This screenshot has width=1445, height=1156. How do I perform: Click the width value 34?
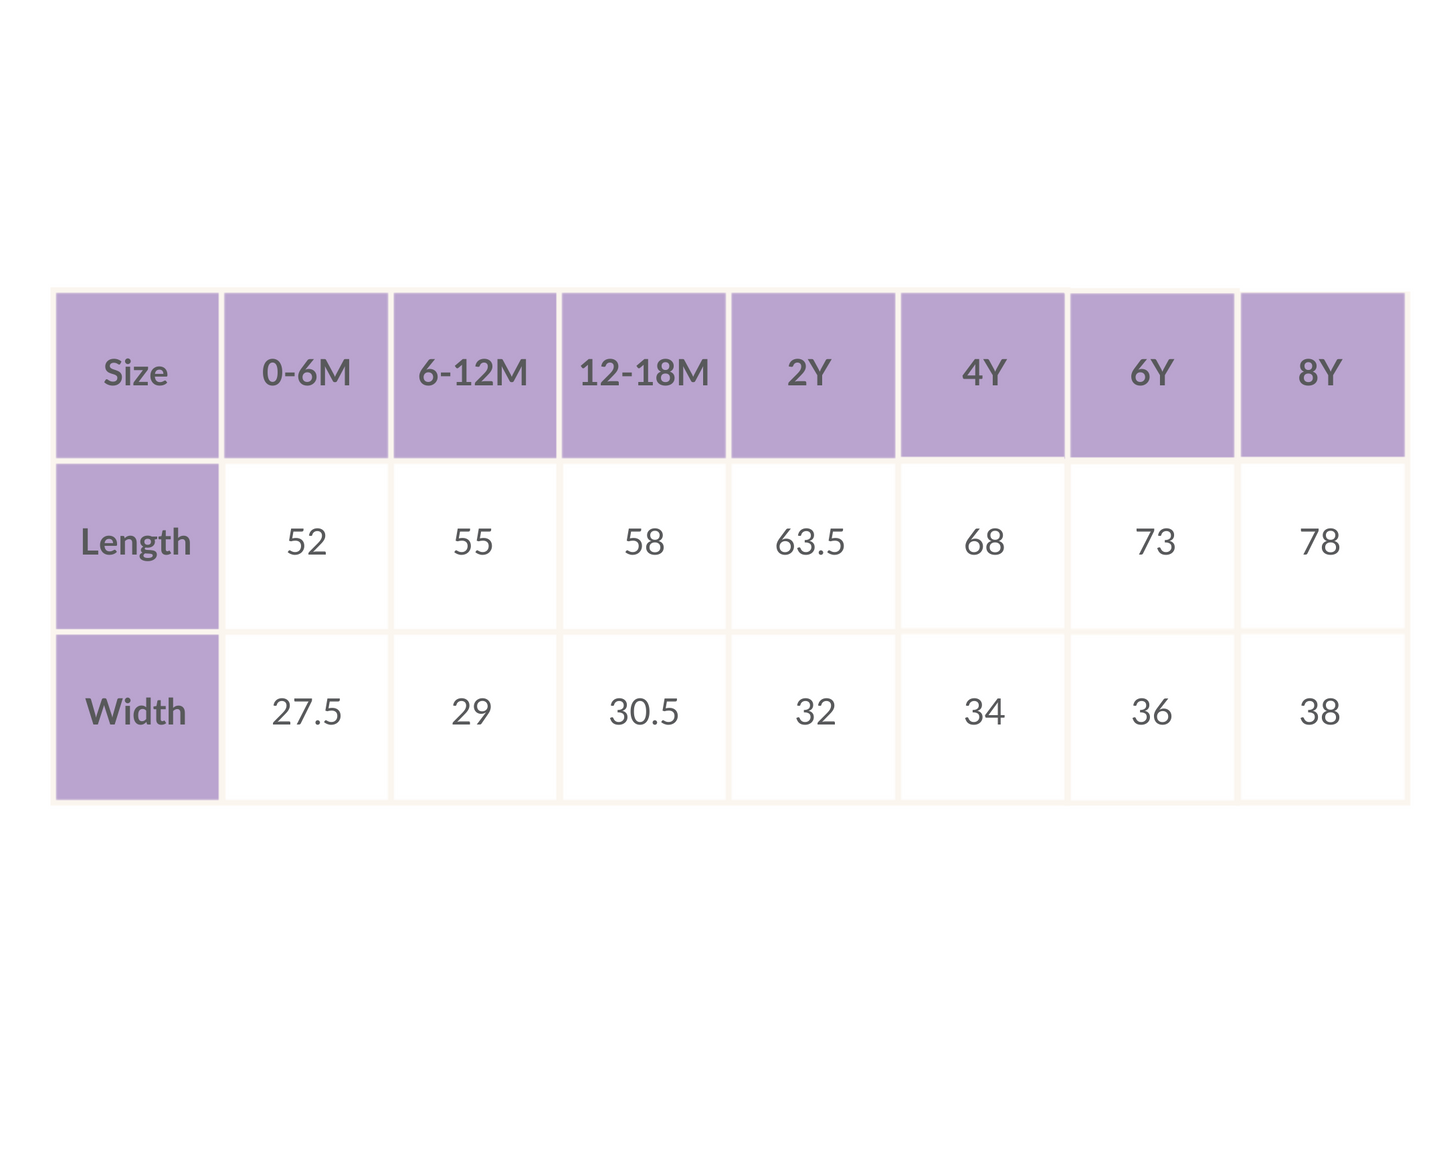(x=983, y=714)
